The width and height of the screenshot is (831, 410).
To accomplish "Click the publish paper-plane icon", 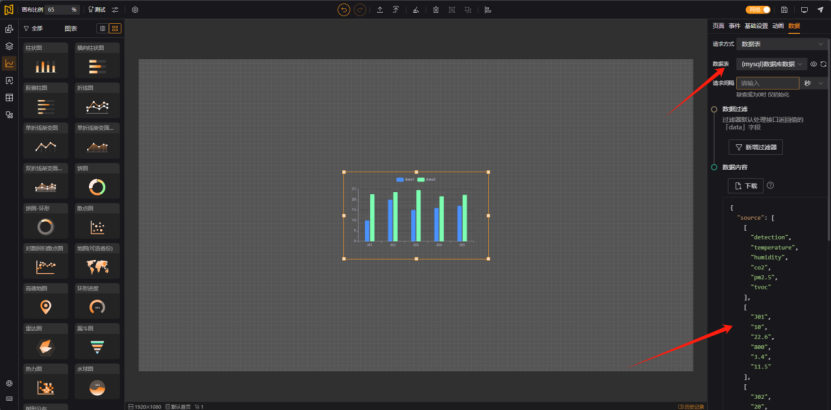I will coord(820,10).
